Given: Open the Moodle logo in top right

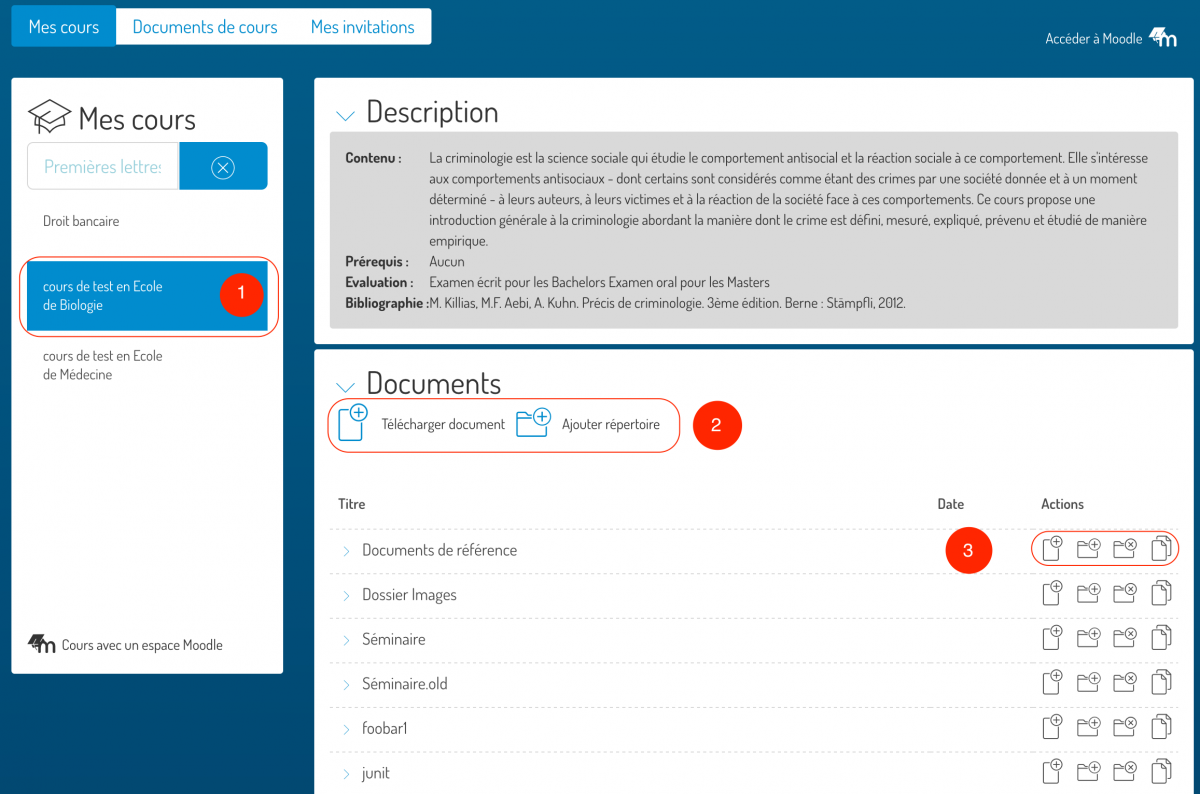Looking at the screenshot, I should pyautogui.click(x=1162, y=38).
